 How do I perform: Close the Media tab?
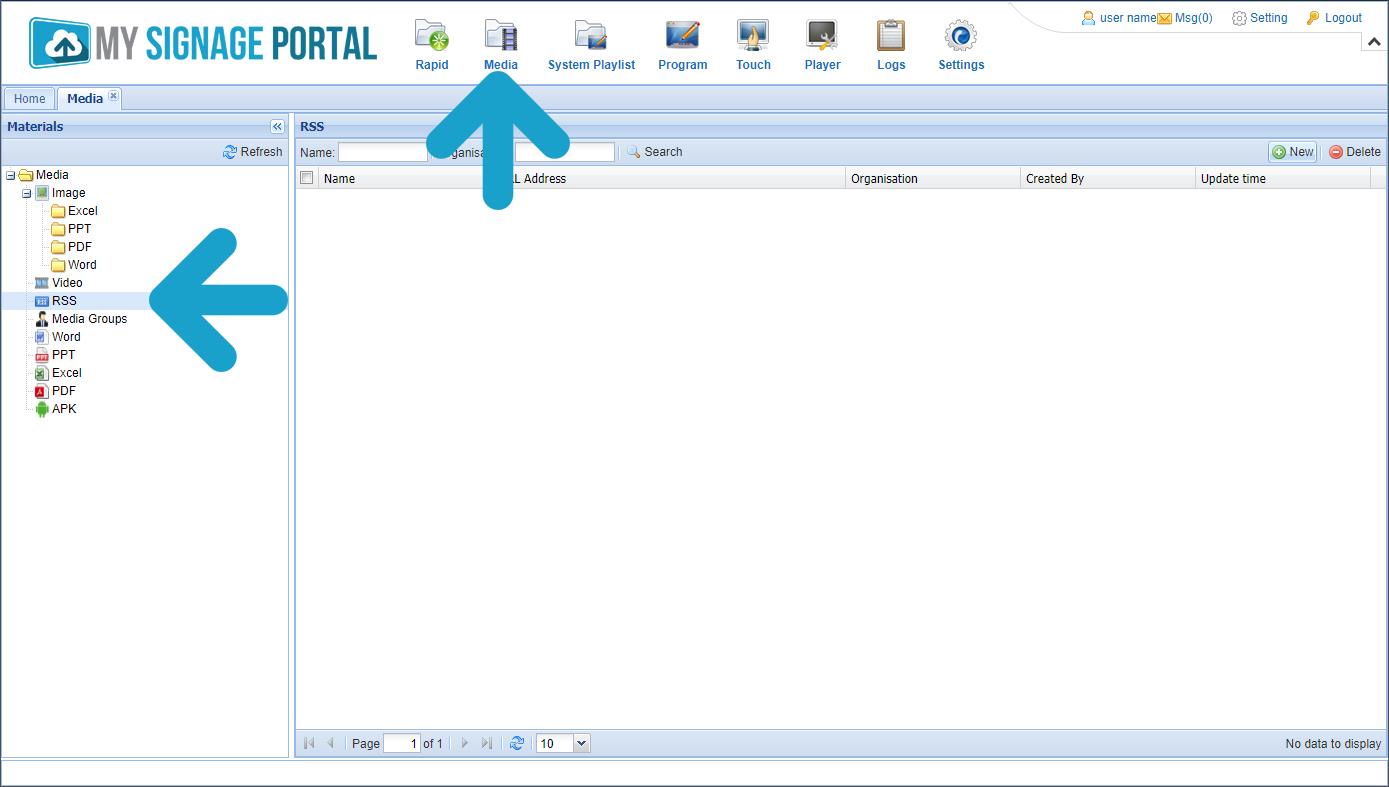click(x=113, y=96)
